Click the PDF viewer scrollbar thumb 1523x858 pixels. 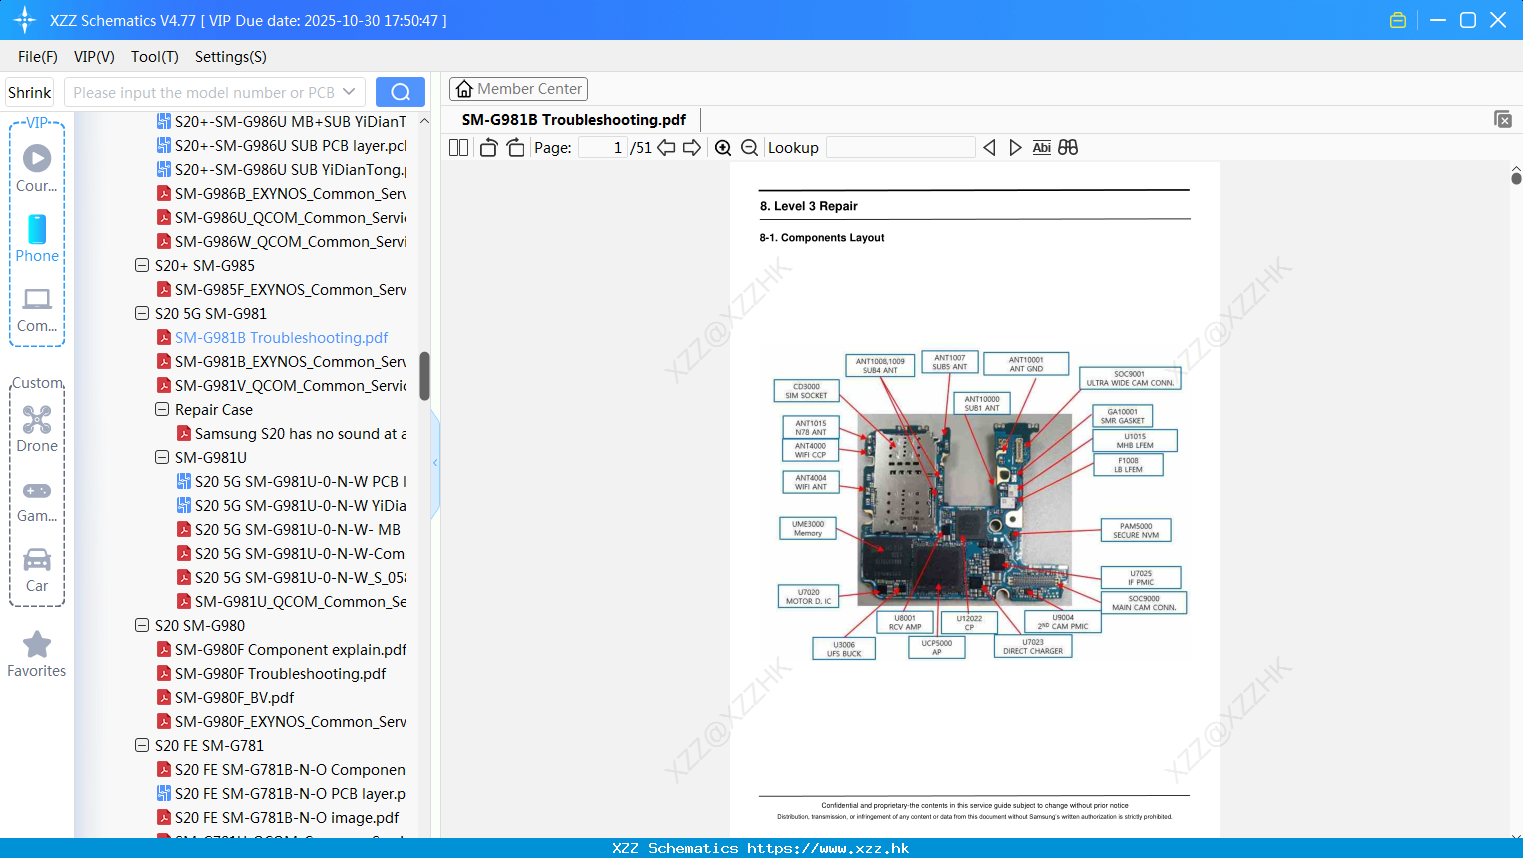[1516, 178]
